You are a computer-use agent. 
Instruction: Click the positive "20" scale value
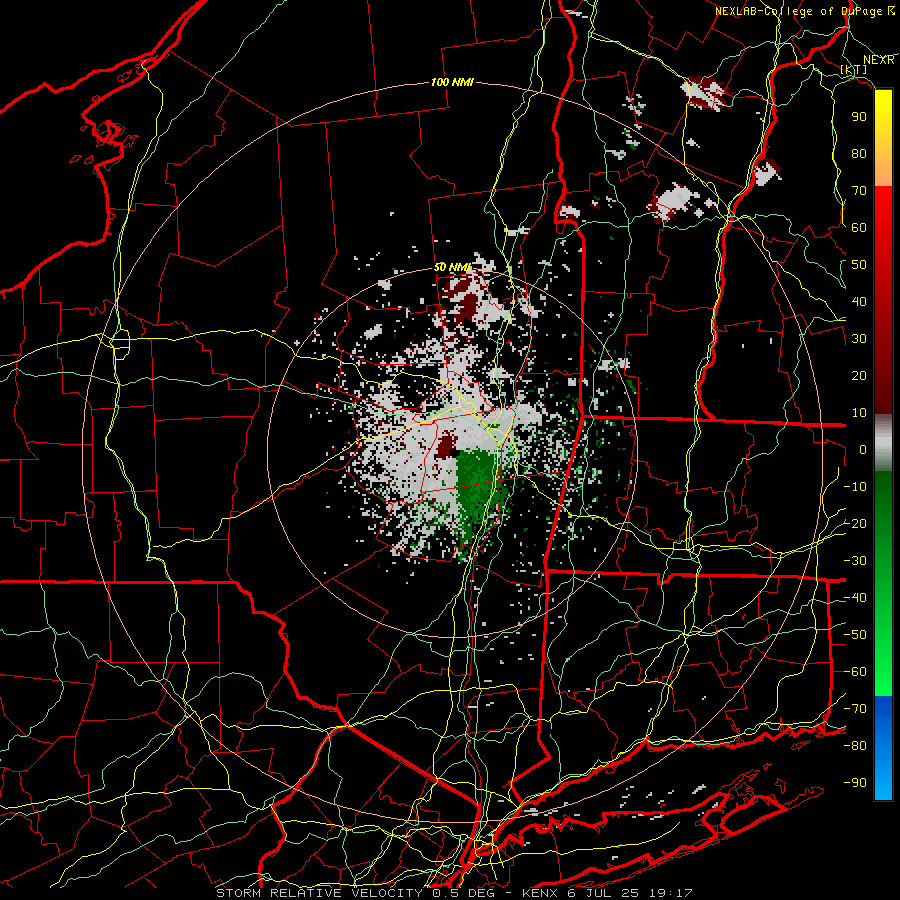click(859, 375)
